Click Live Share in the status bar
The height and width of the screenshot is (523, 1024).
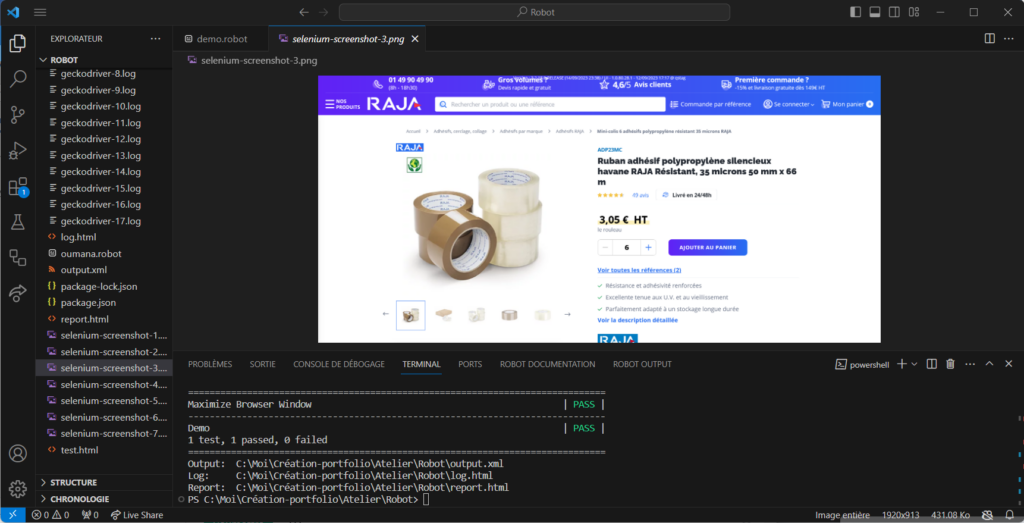tap(136, 515)
